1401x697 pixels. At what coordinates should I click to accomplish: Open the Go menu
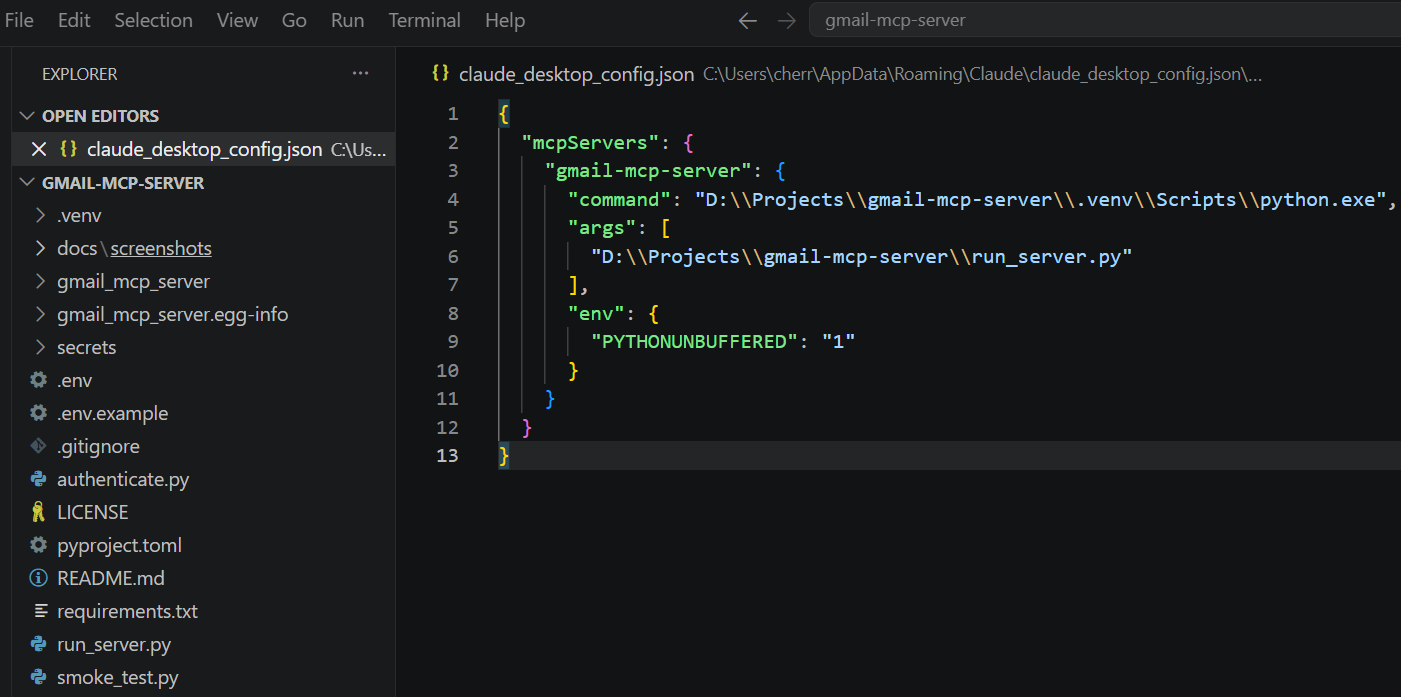pyautogui.click(x=294, y=20)
